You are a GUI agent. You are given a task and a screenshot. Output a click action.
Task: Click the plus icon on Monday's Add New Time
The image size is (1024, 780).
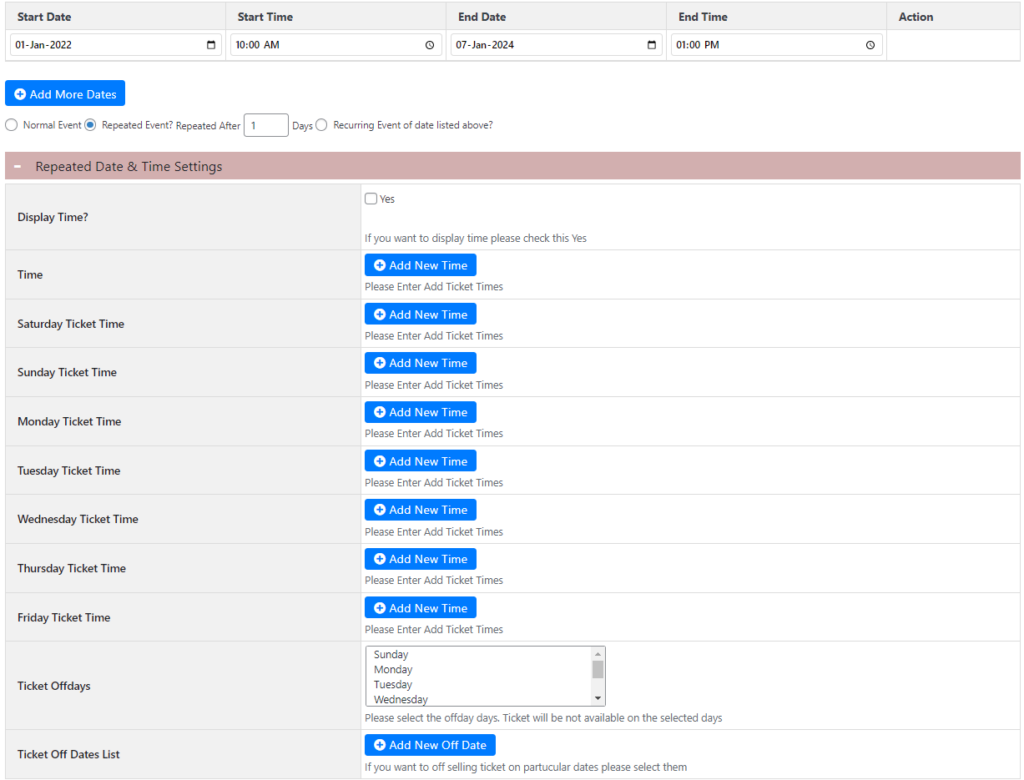[x=378, y=412]
